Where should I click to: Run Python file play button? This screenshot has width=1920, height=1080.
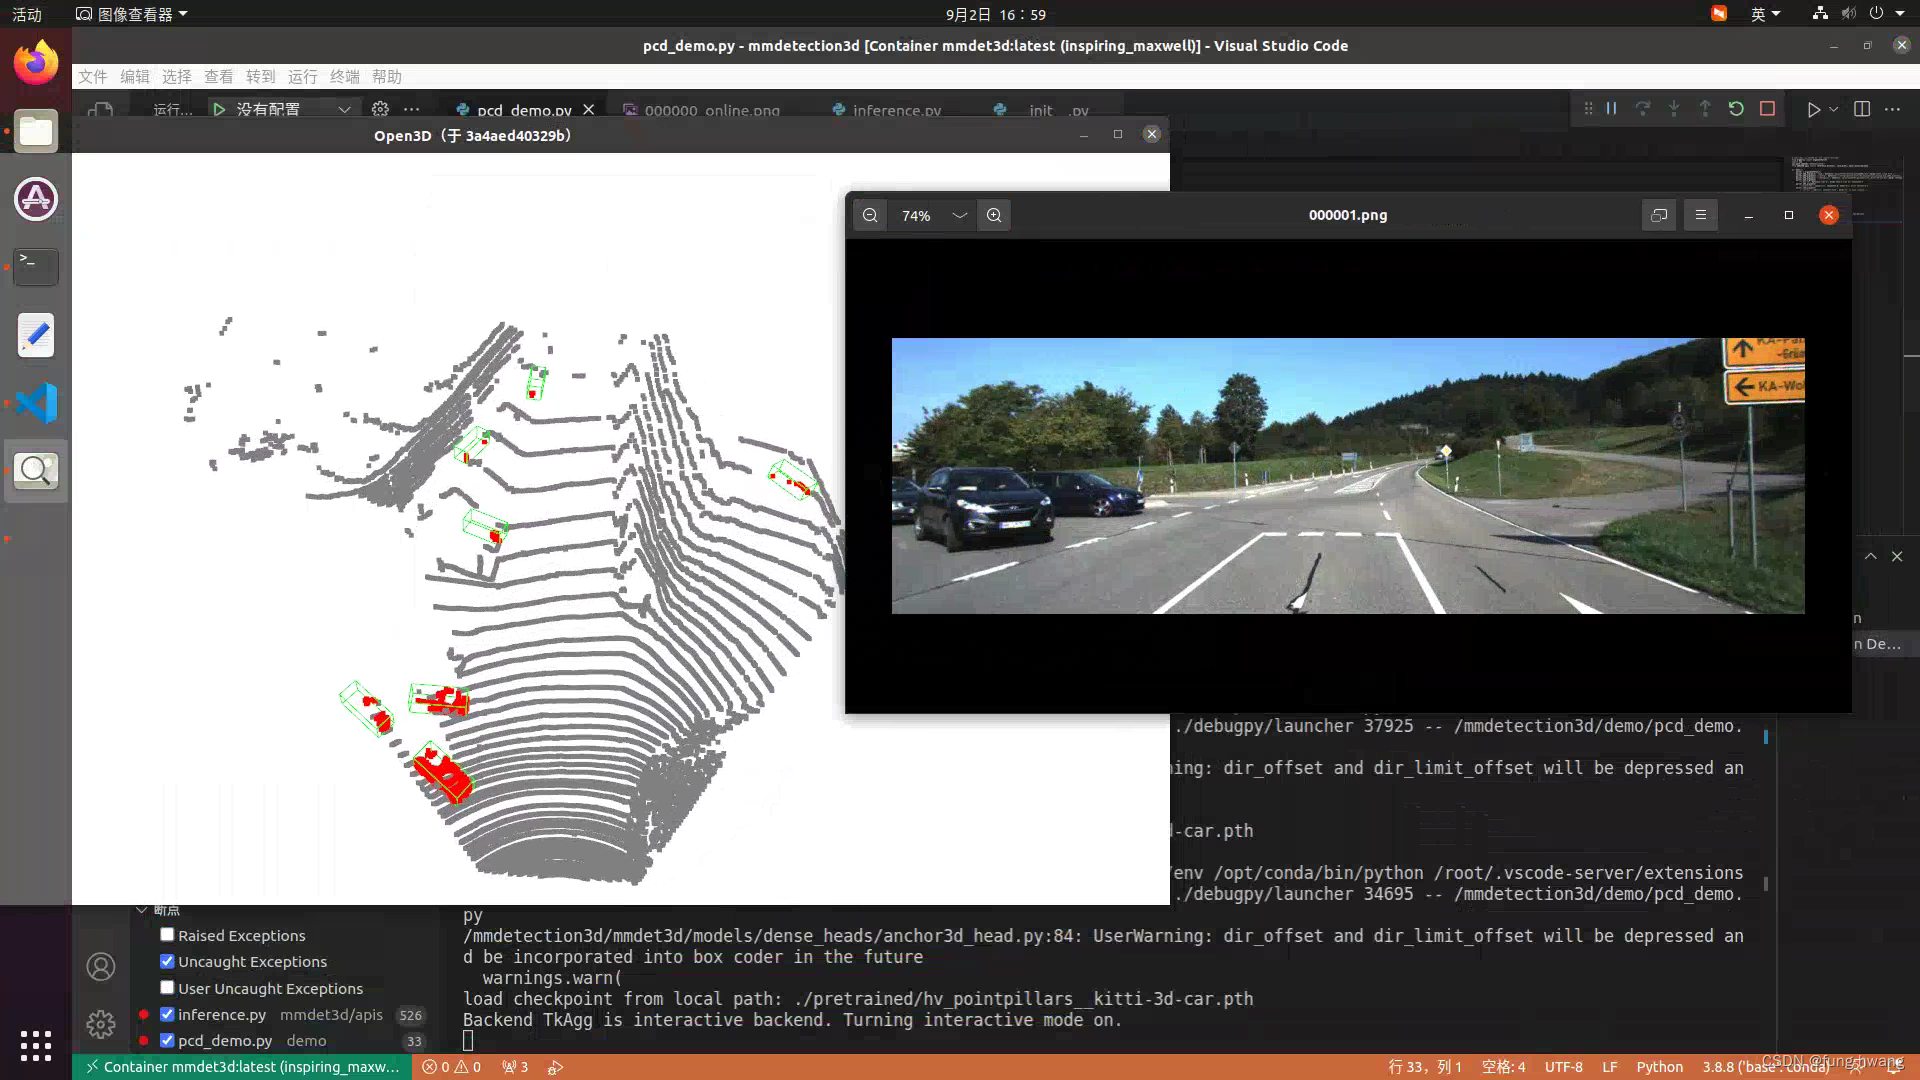click(1813, 109)
